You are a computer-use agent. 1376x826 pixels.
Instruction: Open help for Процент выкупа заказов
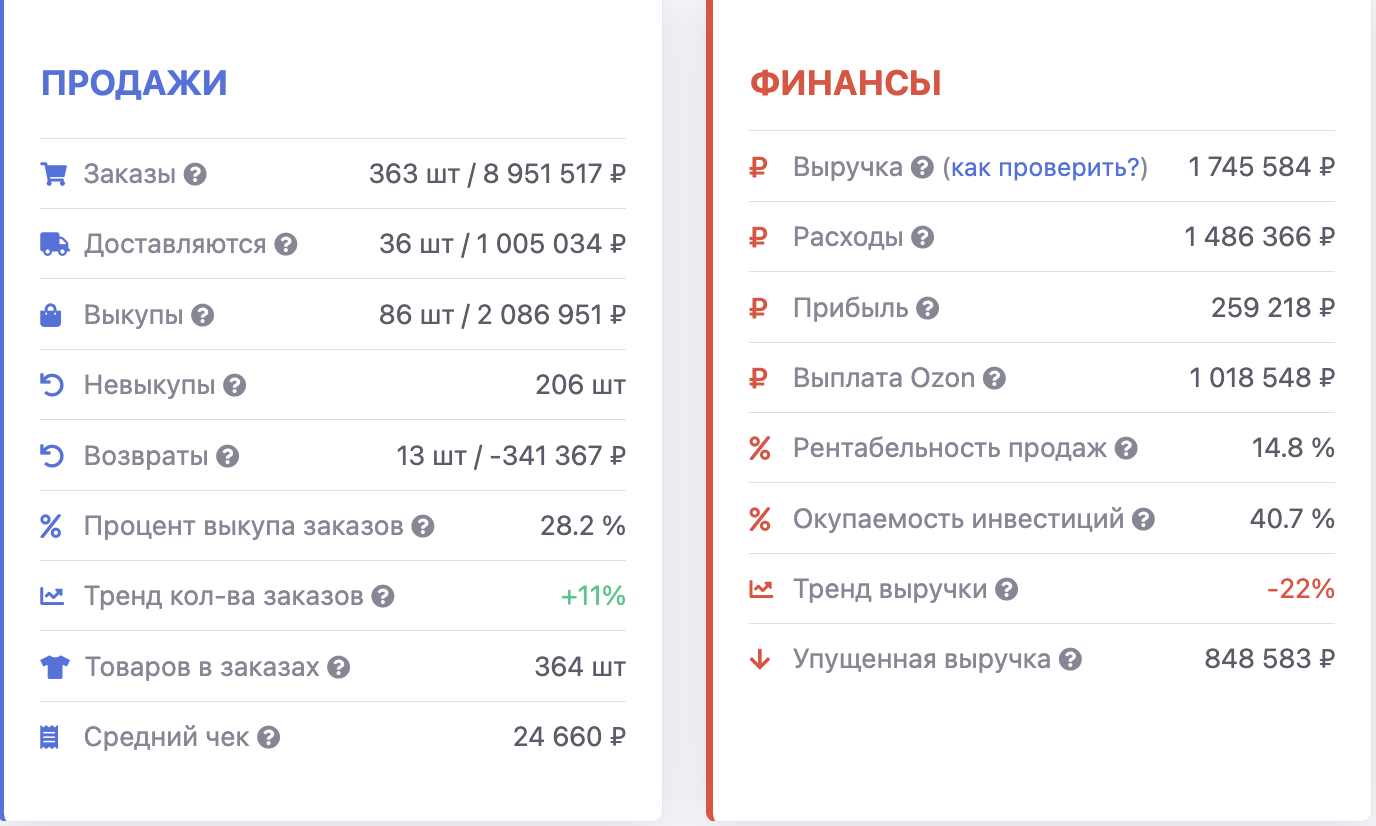423,527
